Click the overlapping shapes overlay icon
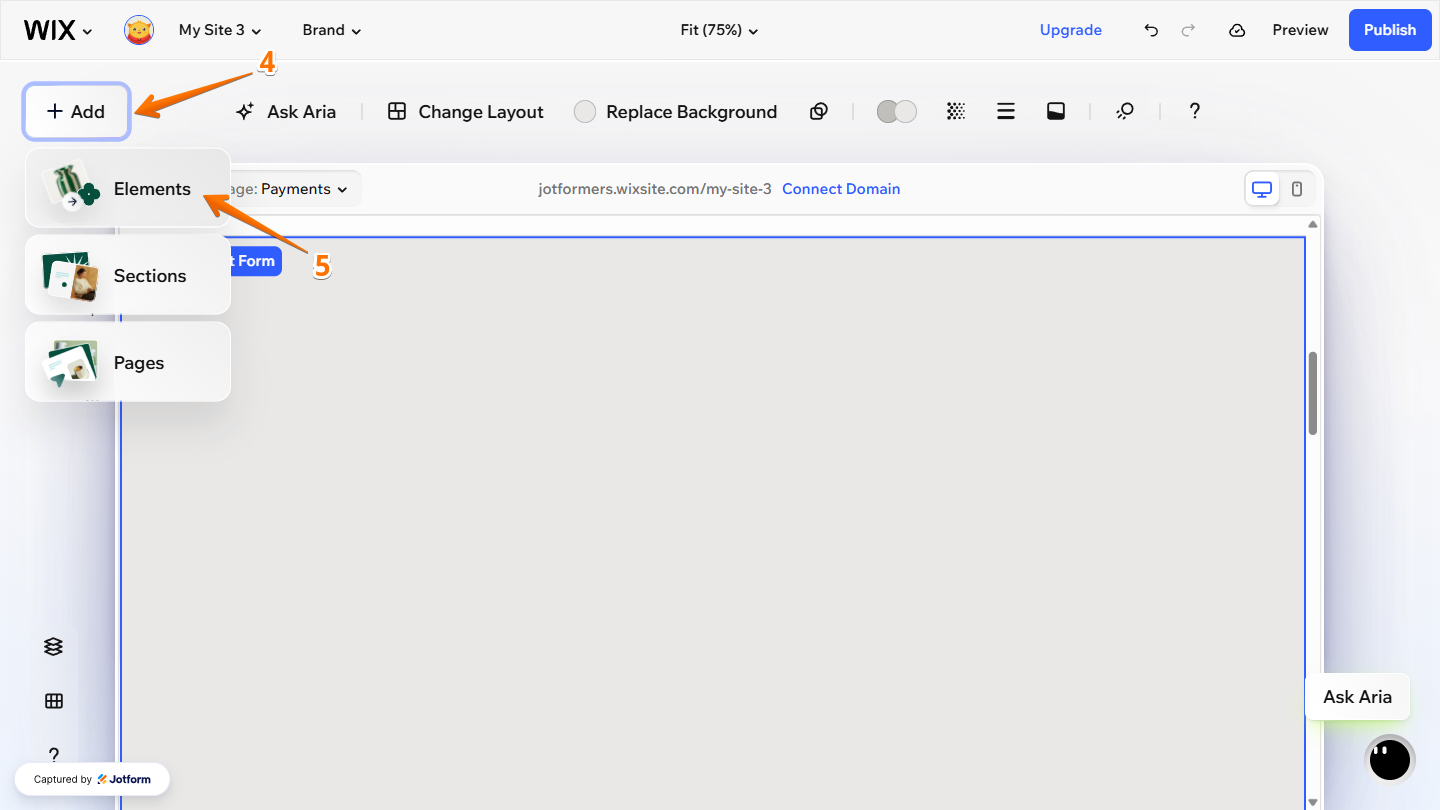The height and width of the screenshot is (810, 1440). [819, 111]
